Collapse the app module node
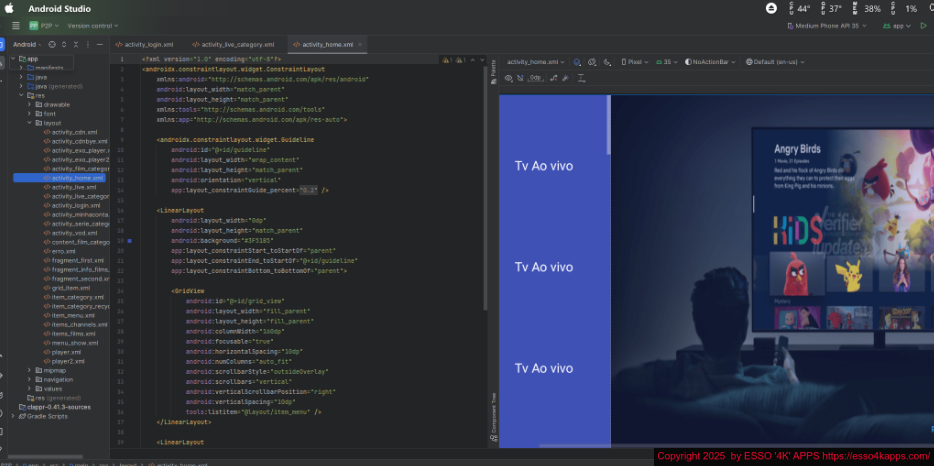Viewport: 934px width, 466px height. pos(13,59)
